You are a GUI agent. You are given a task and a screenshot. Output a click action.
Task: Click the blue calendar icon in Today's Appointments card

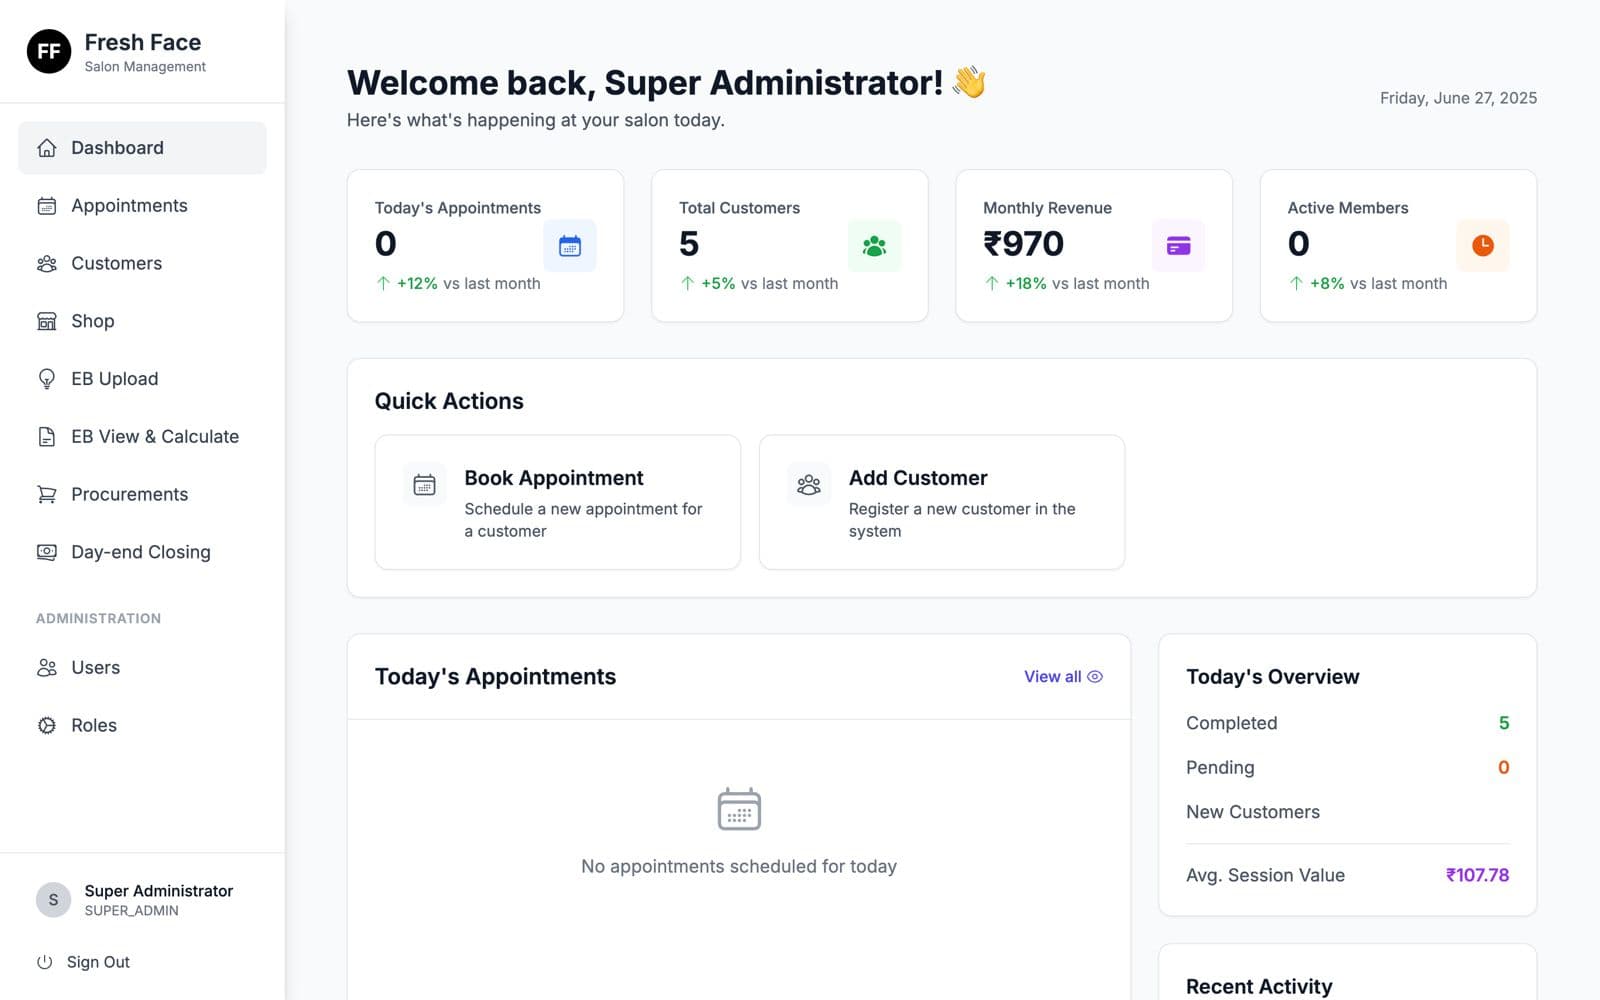tap(570, 246)
